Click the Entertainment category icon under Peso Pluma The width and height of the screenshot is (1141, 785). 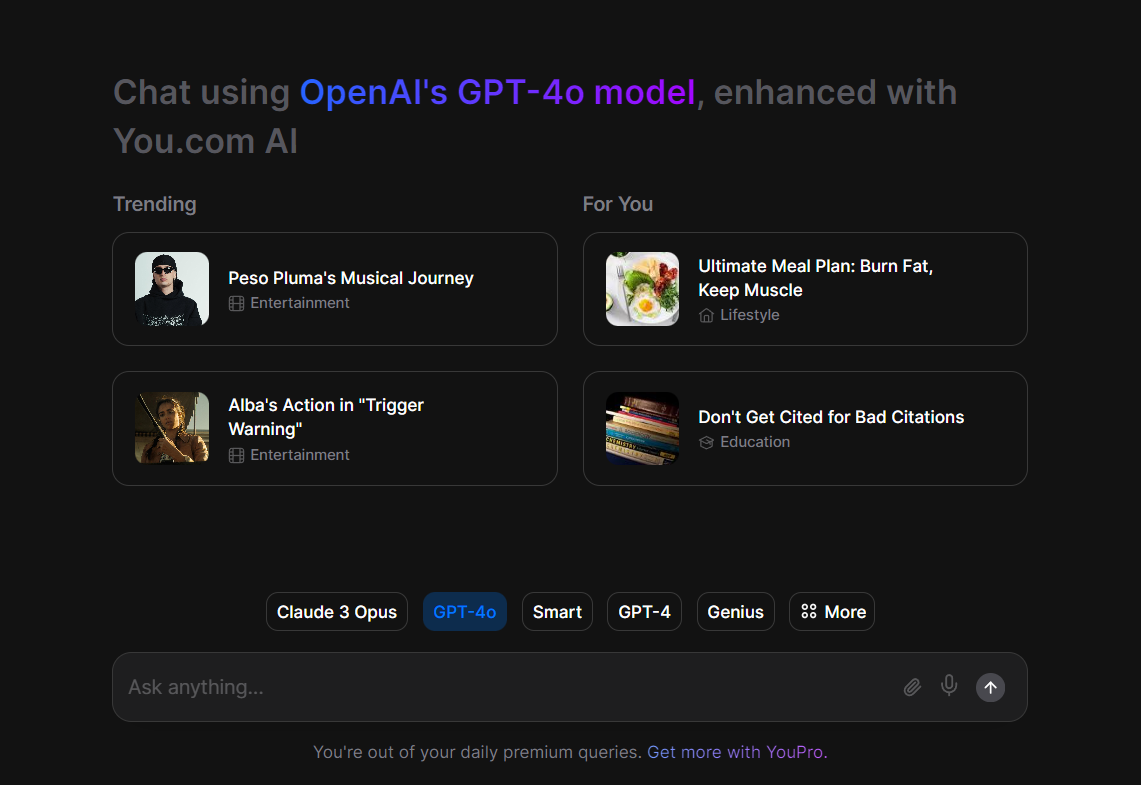pos(236,303)
